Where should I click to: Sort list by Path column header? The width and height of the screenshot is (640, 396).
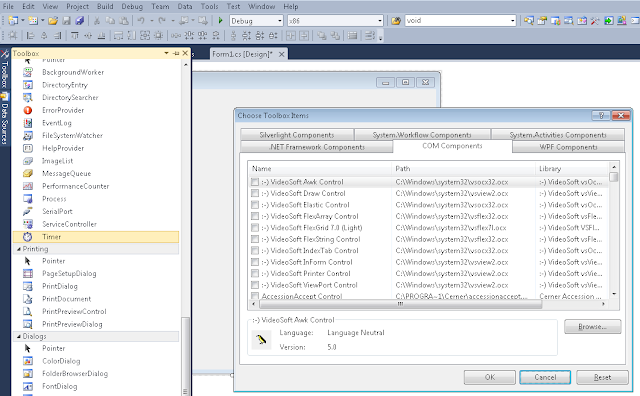[x=464, y=169]
